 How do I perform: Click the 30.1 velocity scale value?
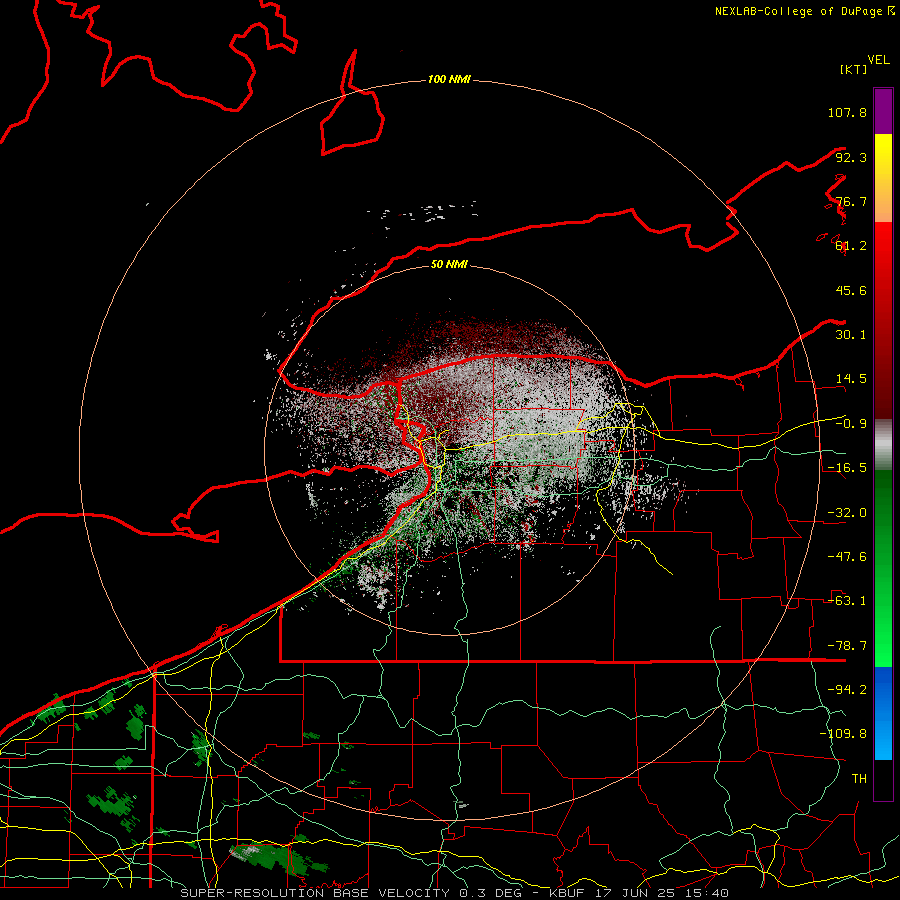(x=851, y=335)
